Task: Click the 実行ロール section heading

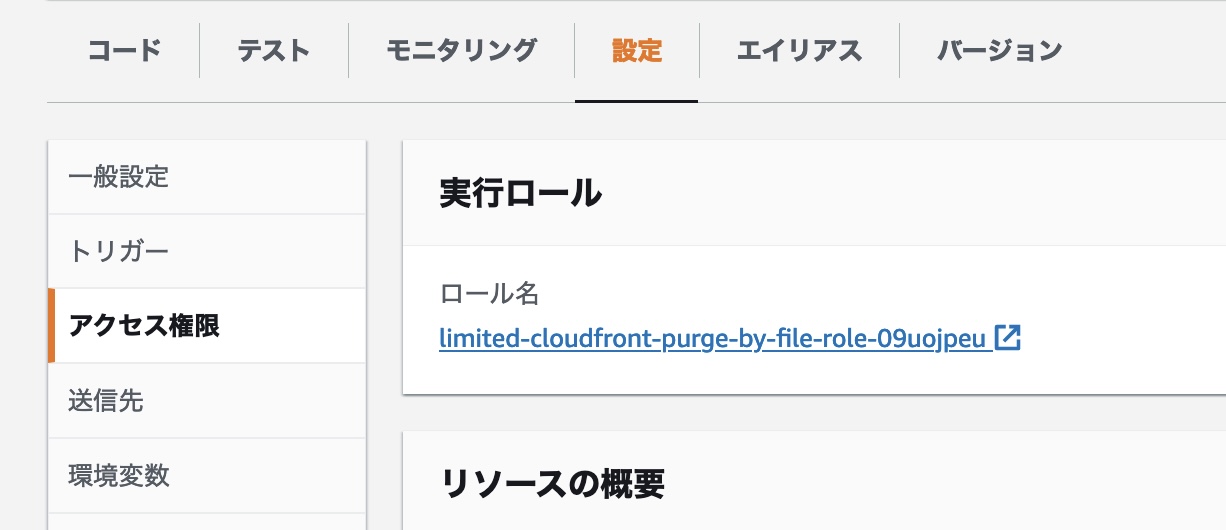Action: (x=520, y=192)
